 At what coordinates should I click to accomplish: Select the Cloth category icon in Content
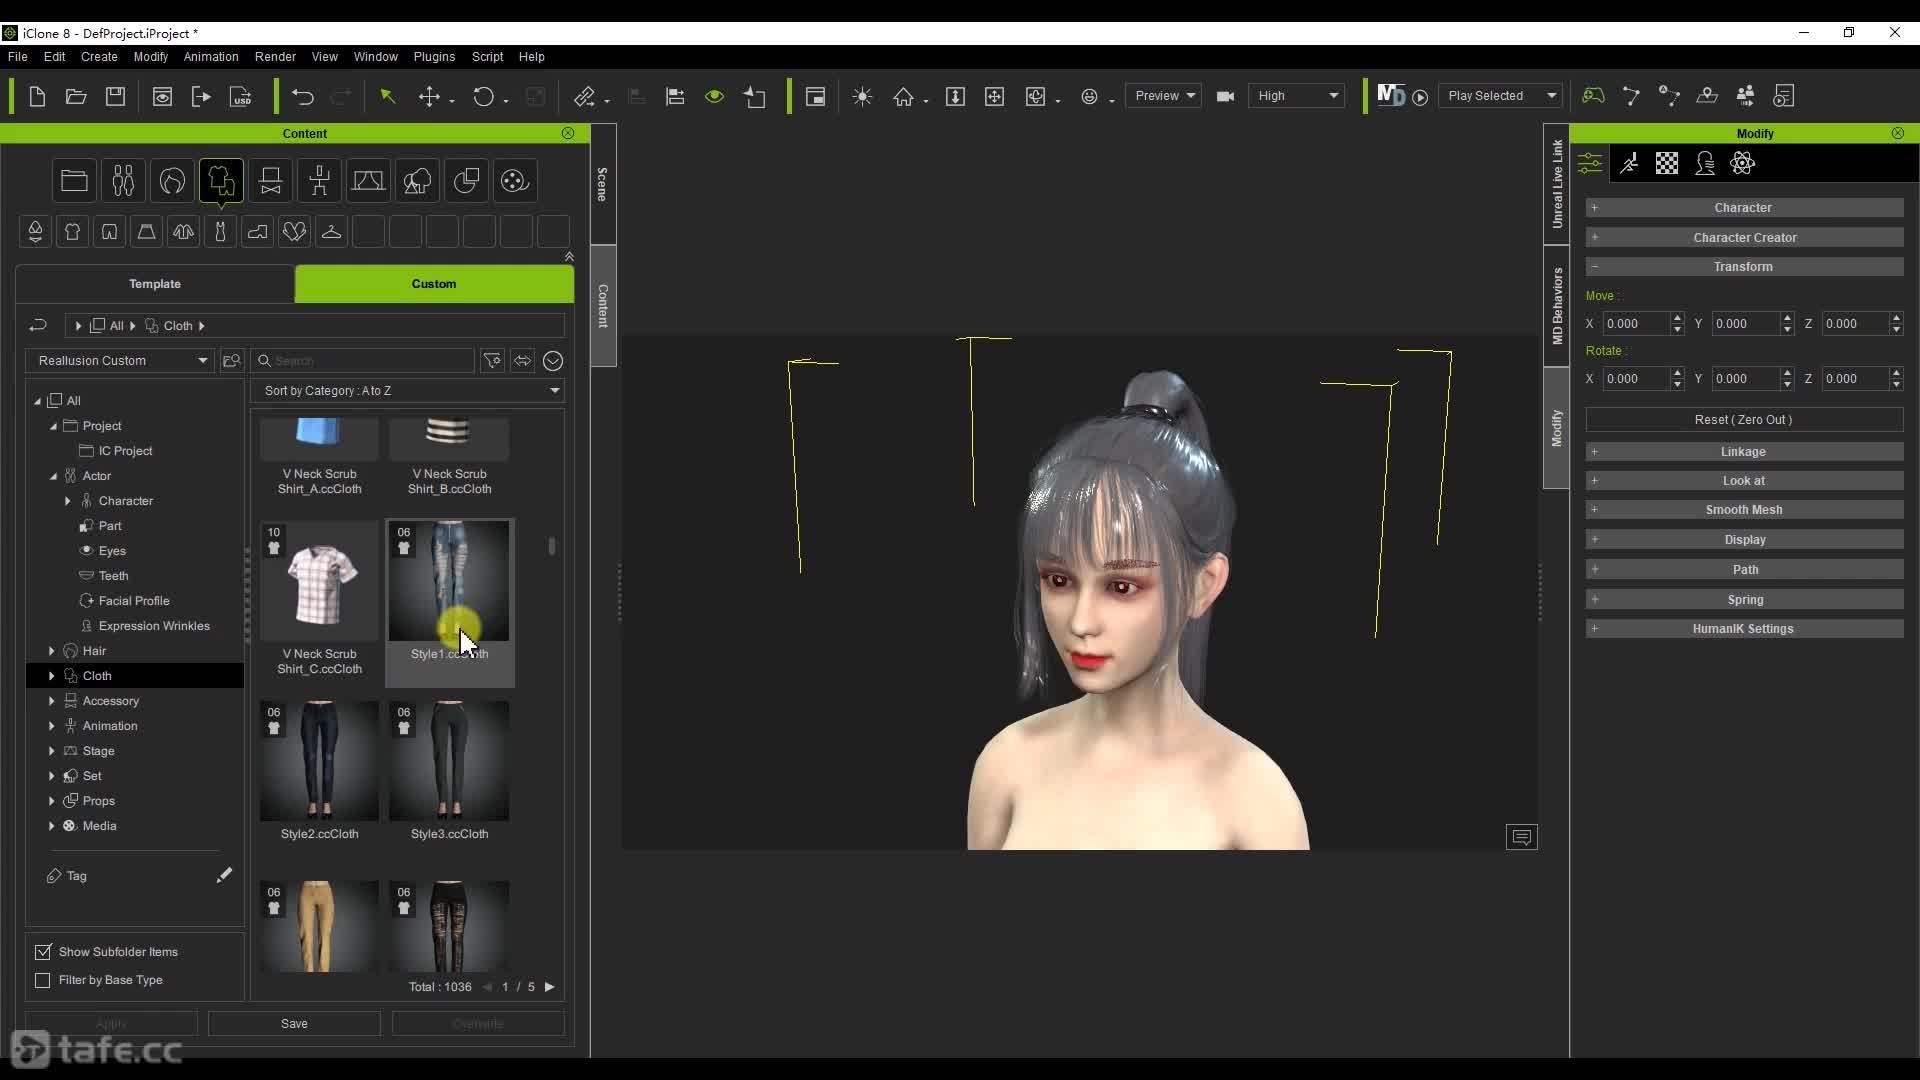click(x=221, y=181)
